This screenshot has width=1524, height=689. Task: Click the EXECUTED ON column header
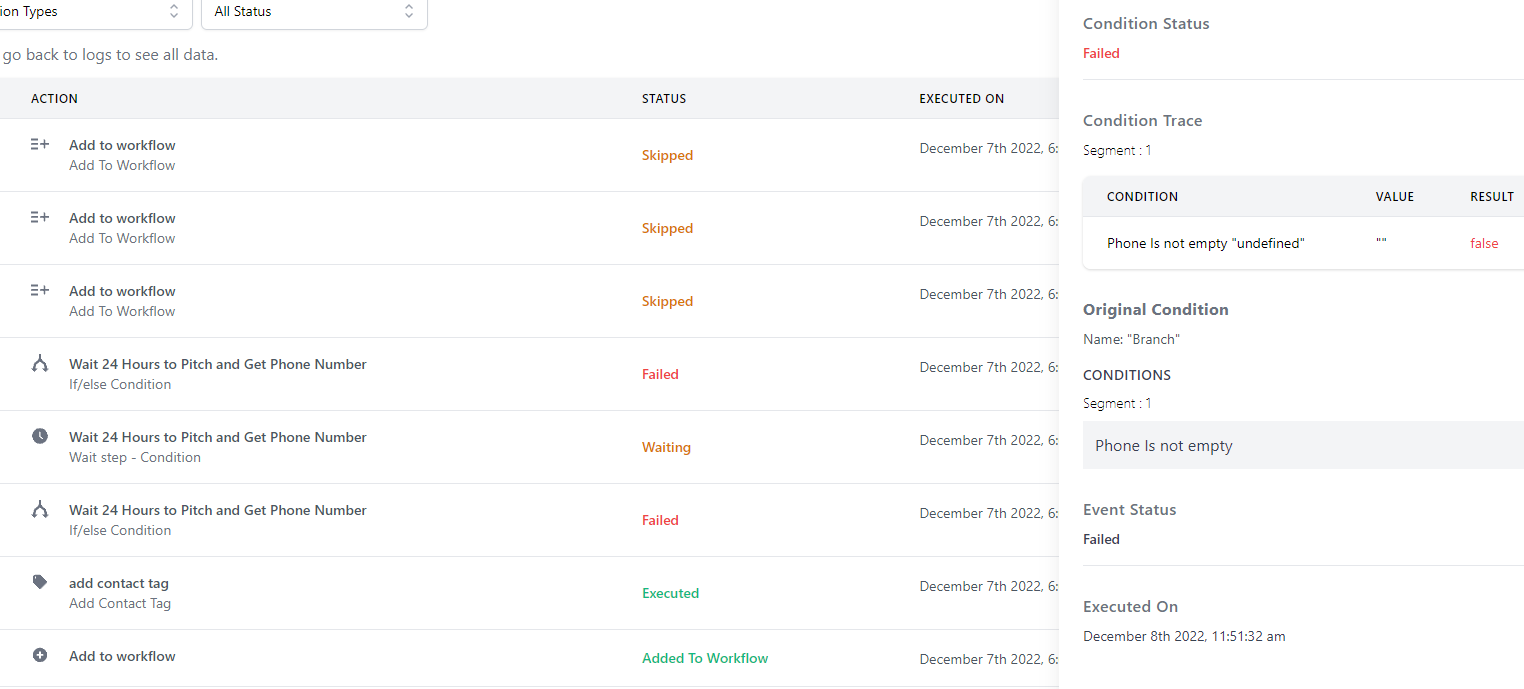tap(961, 99)
